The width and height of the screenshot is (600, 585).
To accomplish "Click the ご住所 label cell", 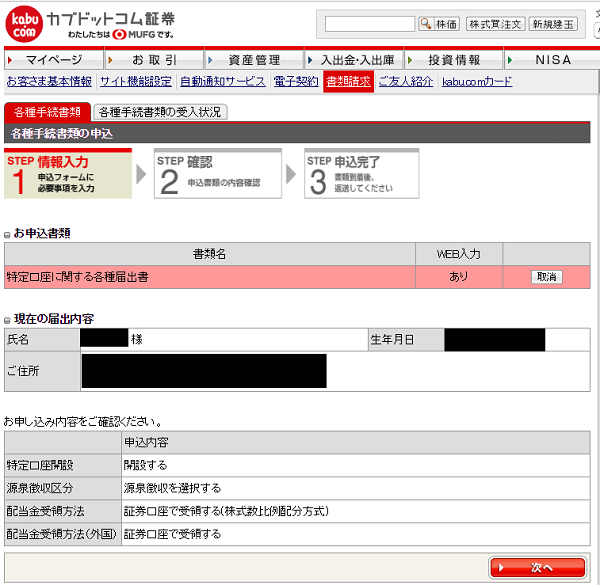I will pyautogui.click(x=42, y=371).
